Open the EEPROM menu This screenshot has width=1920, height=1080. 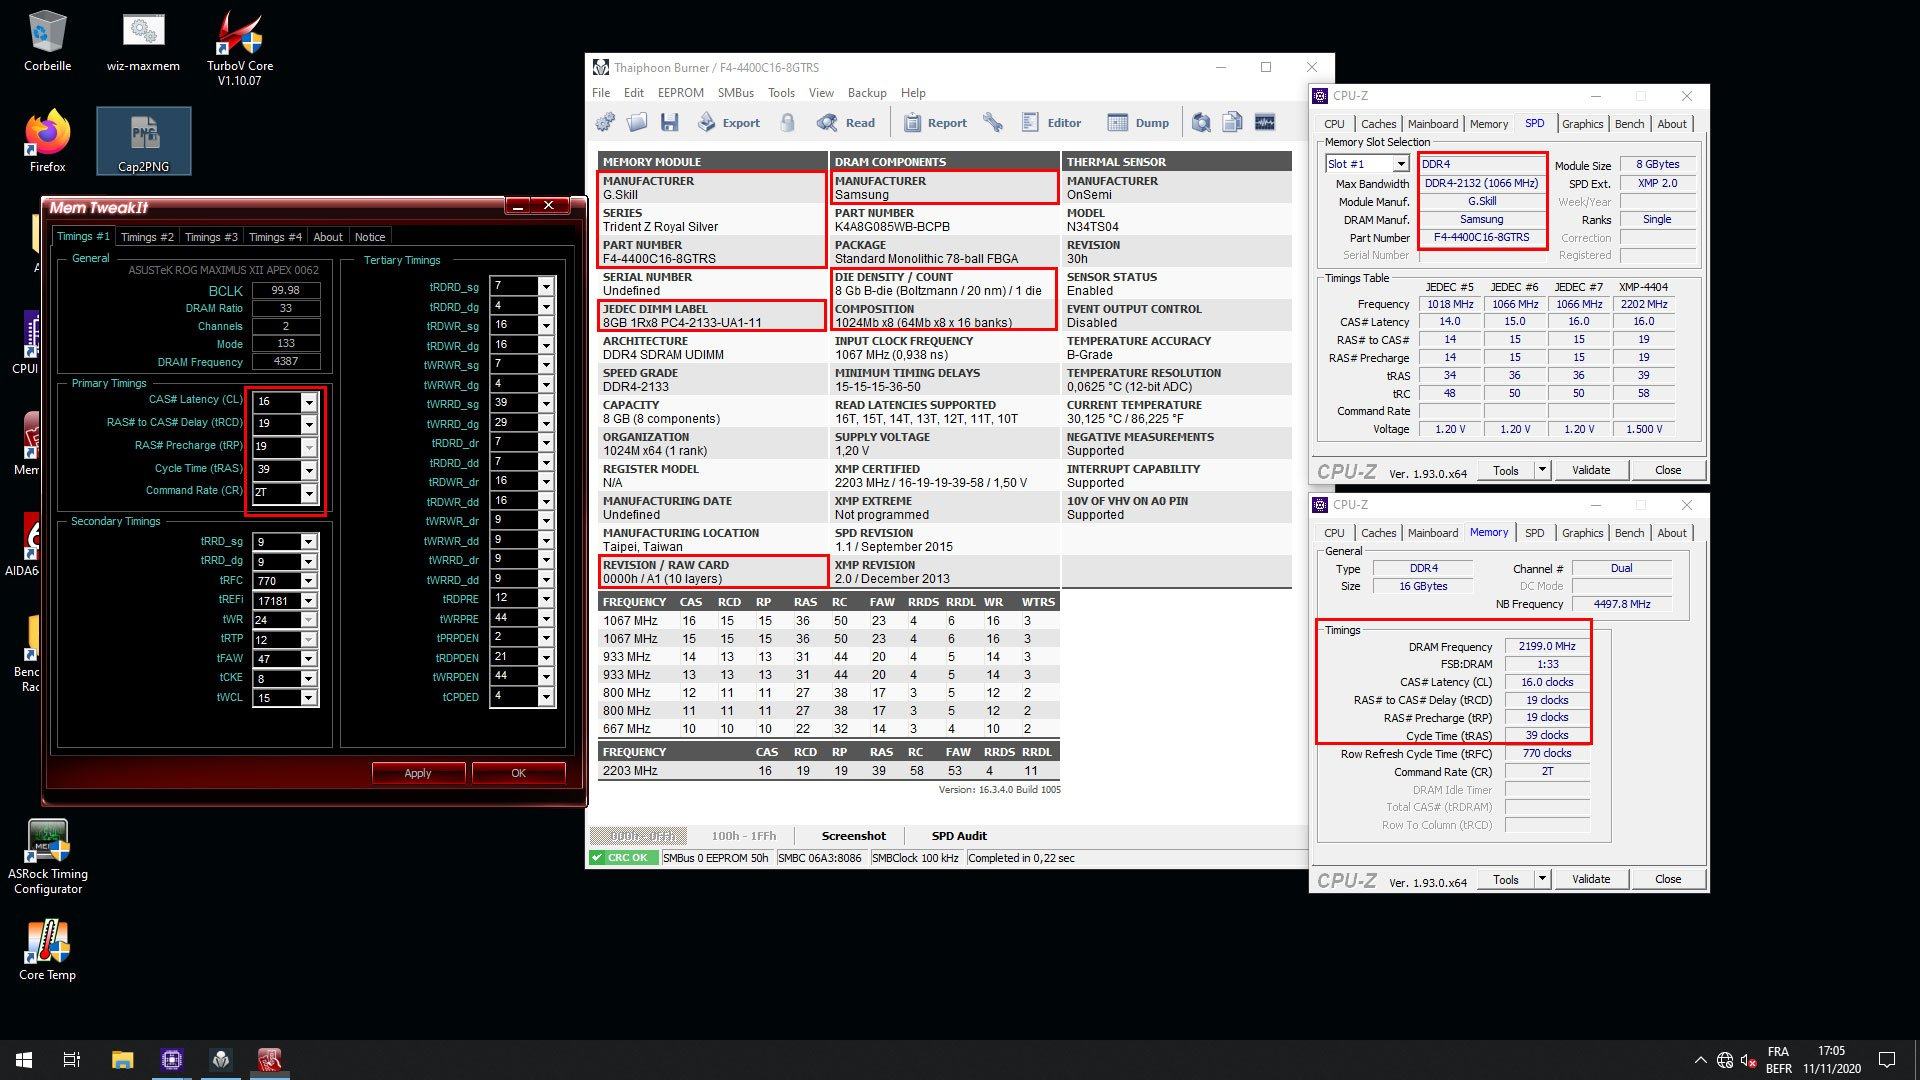pos(680,93)
